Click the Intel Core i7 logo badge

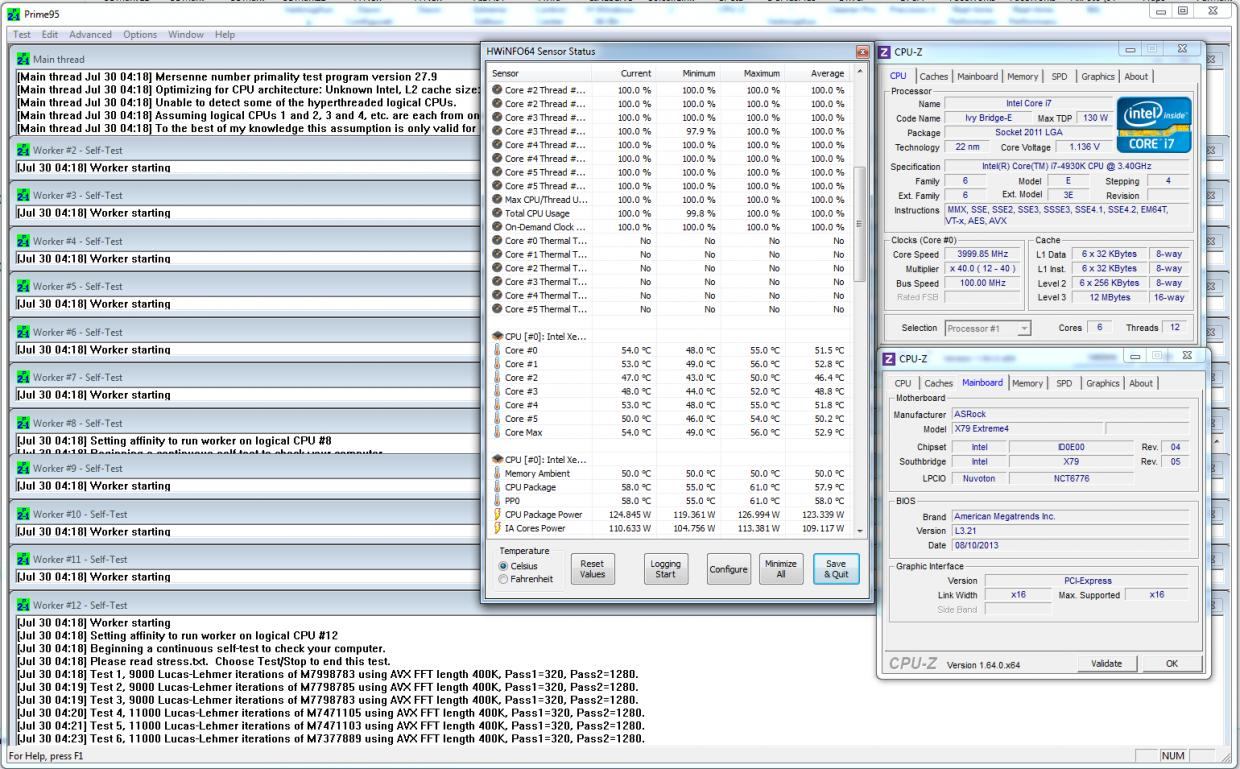(1154, 125)
